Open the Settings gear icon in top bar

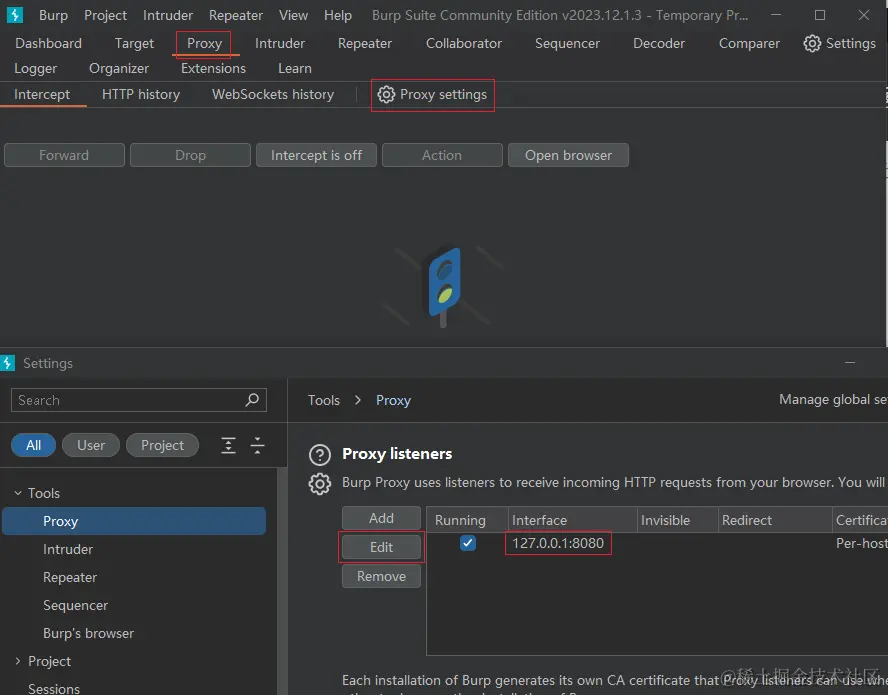click(812, 44)
